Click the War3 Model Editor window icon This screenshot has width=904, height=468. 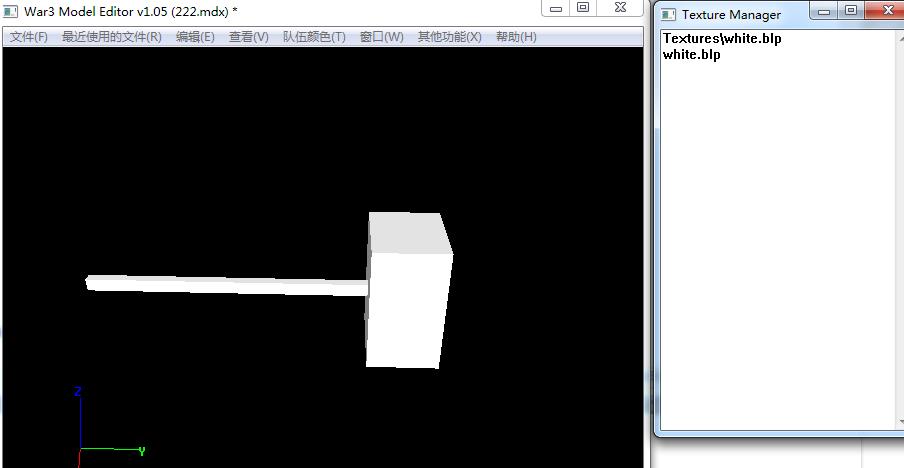pos(11,12)
